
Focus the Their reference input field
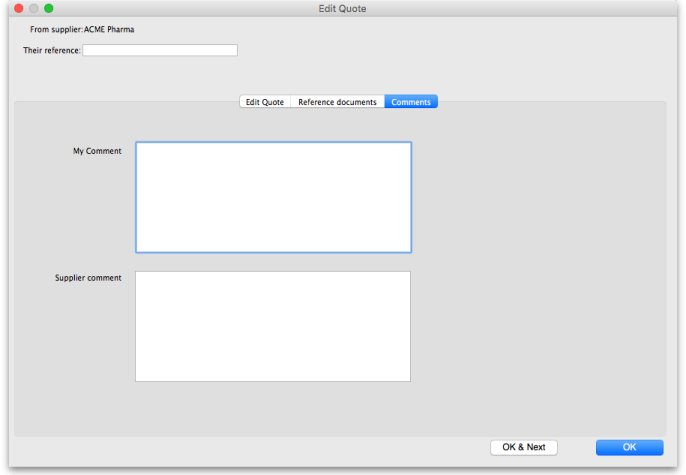point(160,50)
